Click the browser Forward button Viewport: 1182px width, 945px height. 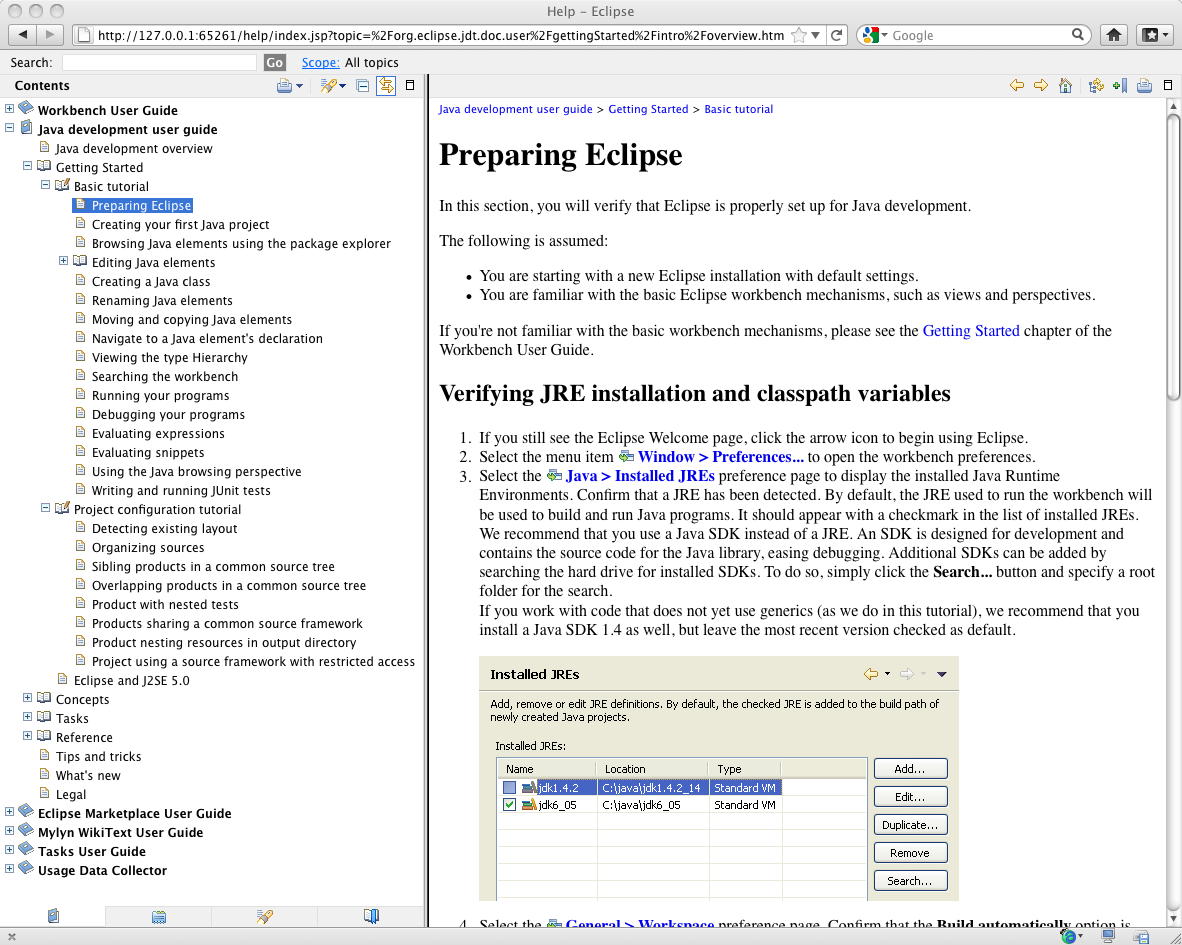pos(50,35)
